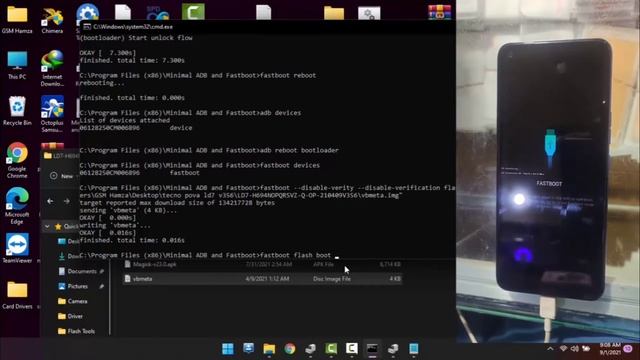Collapse the Quick access tree node

coord(47,226)
